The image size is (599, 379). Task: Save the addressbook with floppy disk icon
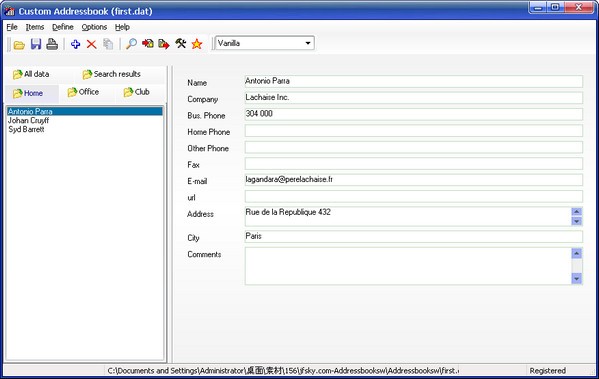(36, 44)
